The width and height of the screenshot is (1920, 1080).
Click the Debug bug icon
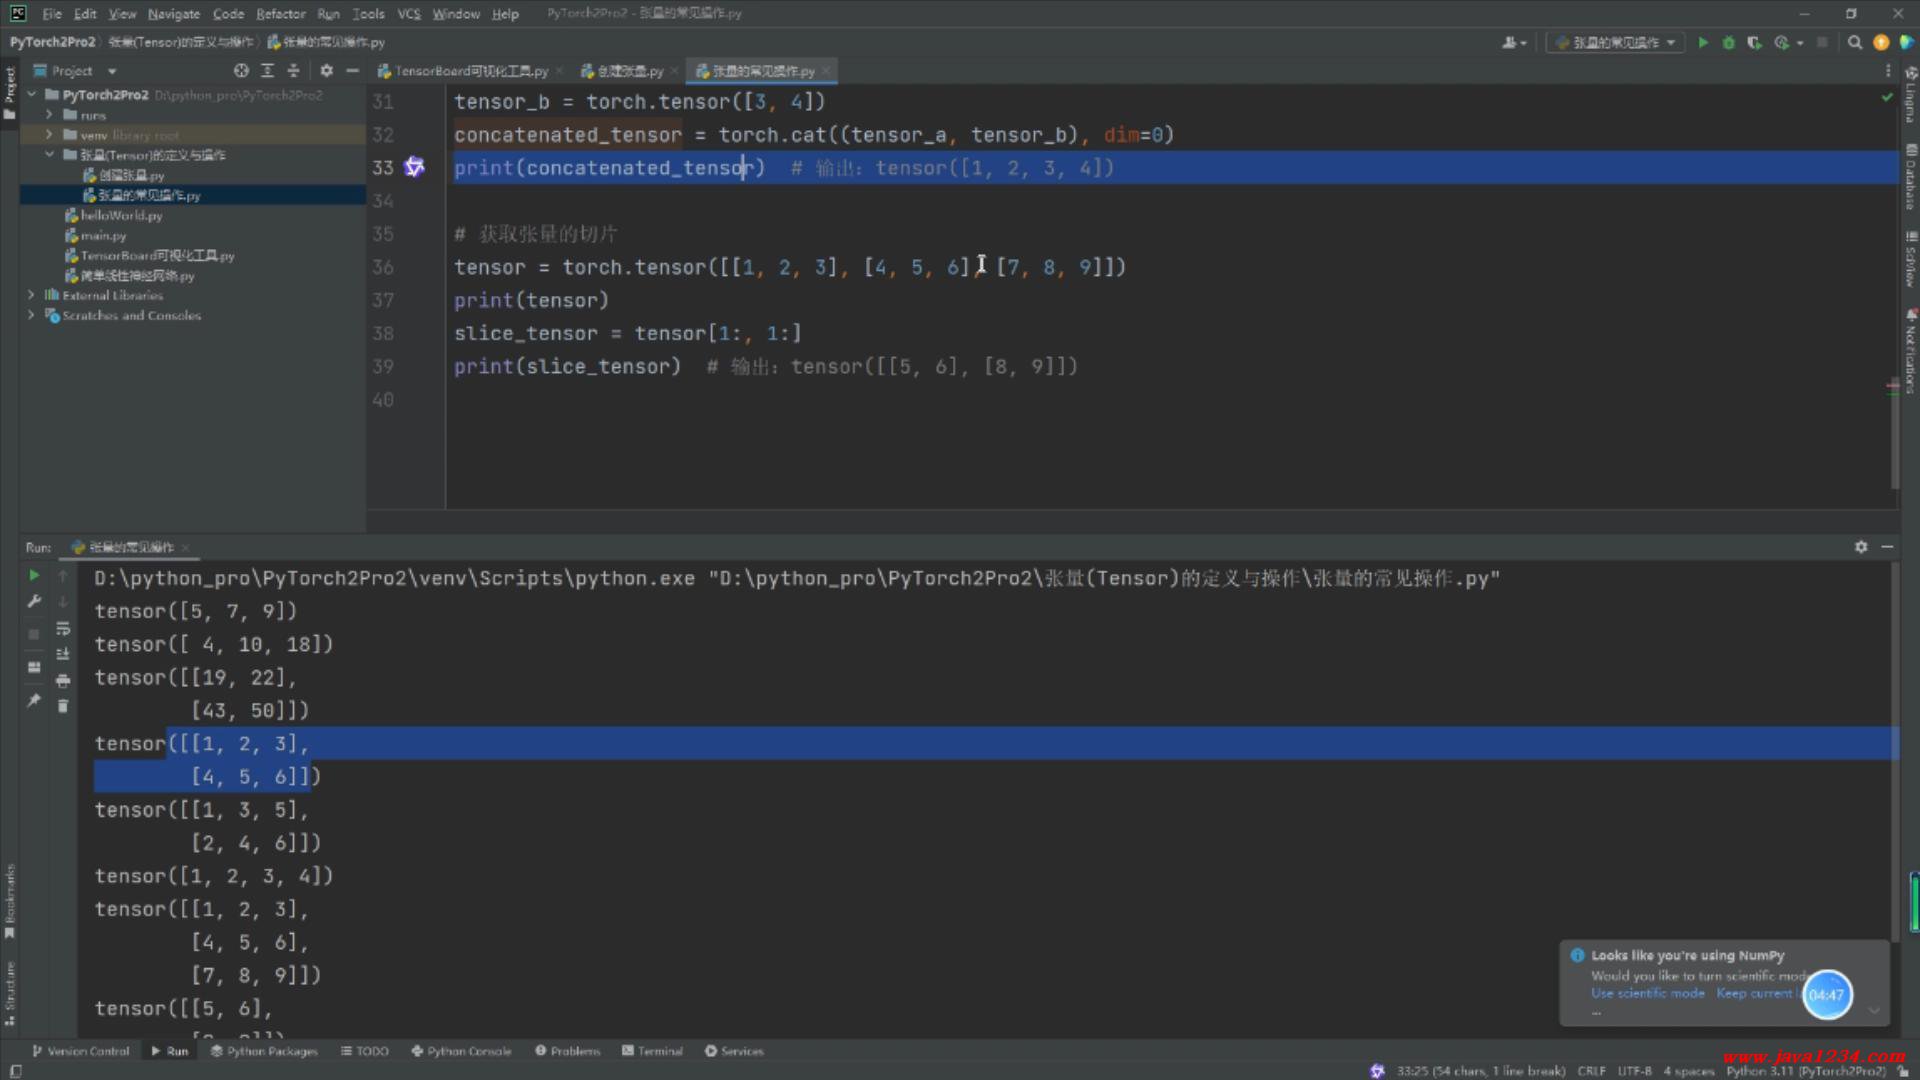[x=1728, y=42]
